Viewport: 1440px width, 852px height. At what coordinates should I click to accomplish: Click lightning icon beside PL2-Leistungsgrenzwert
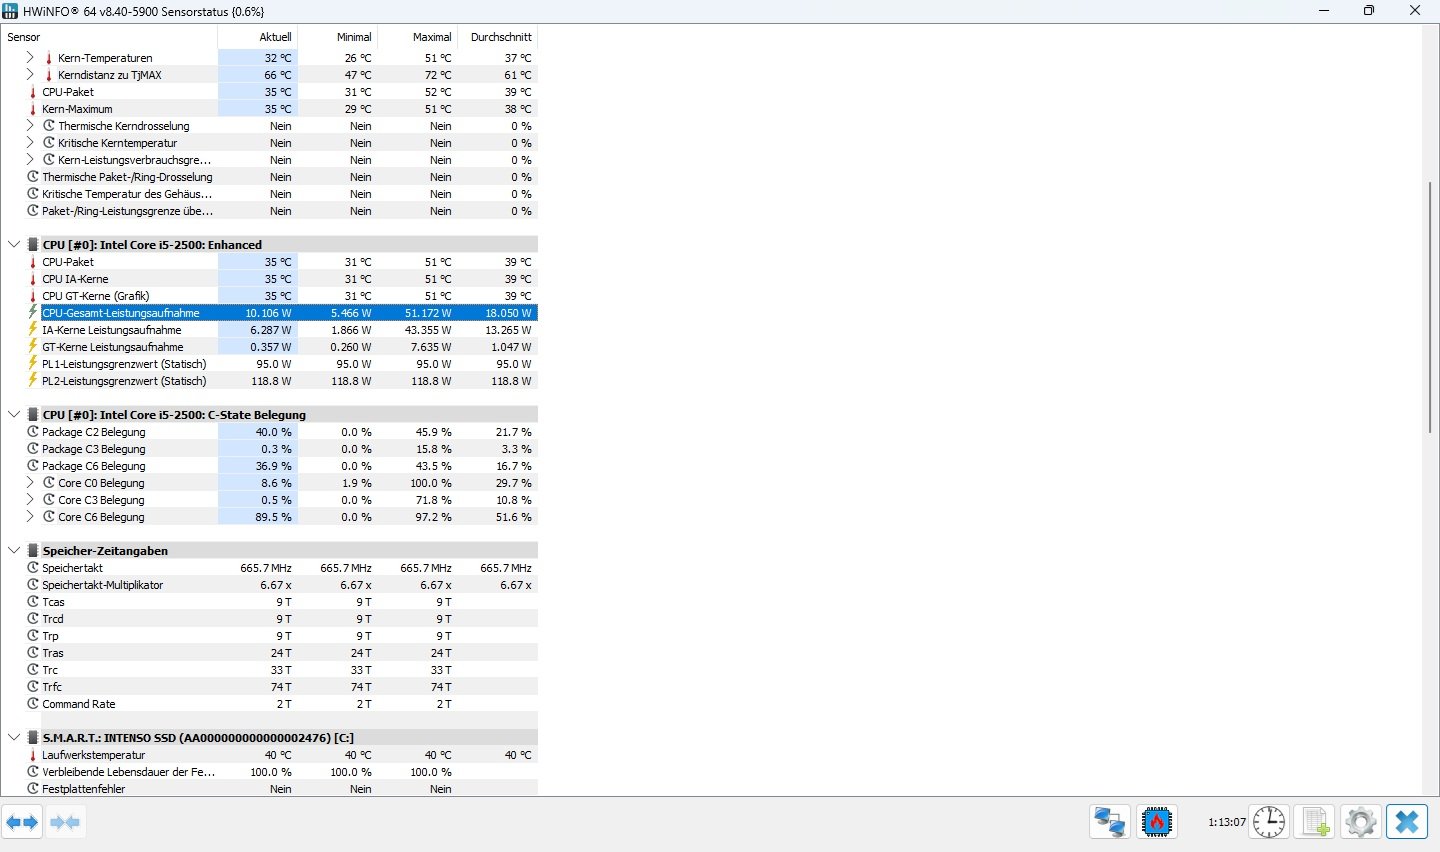33,381
